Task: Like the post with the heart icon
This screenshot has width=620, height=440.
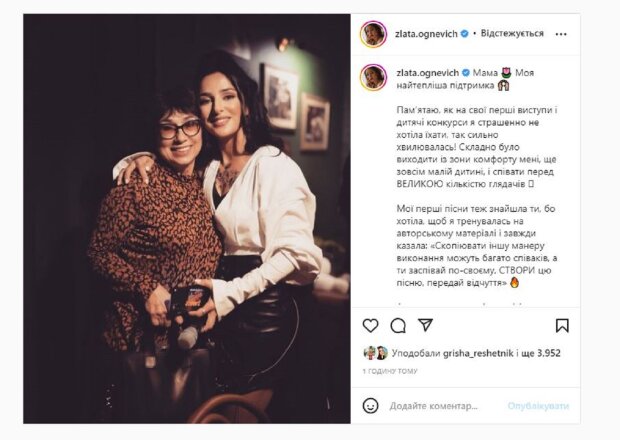Action: point(371,325)
